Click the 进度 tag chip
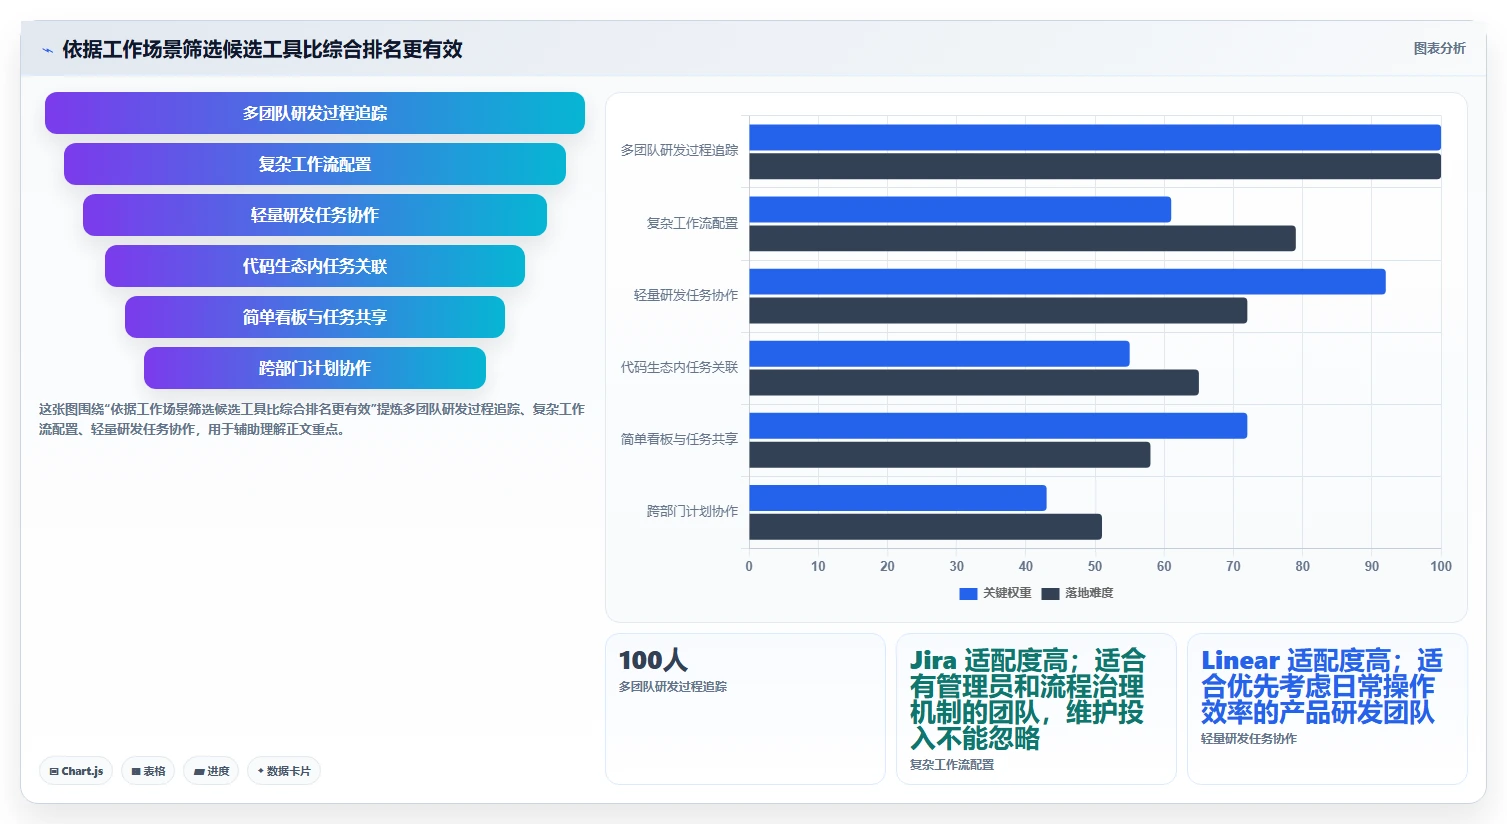 [x=211, y=771]
